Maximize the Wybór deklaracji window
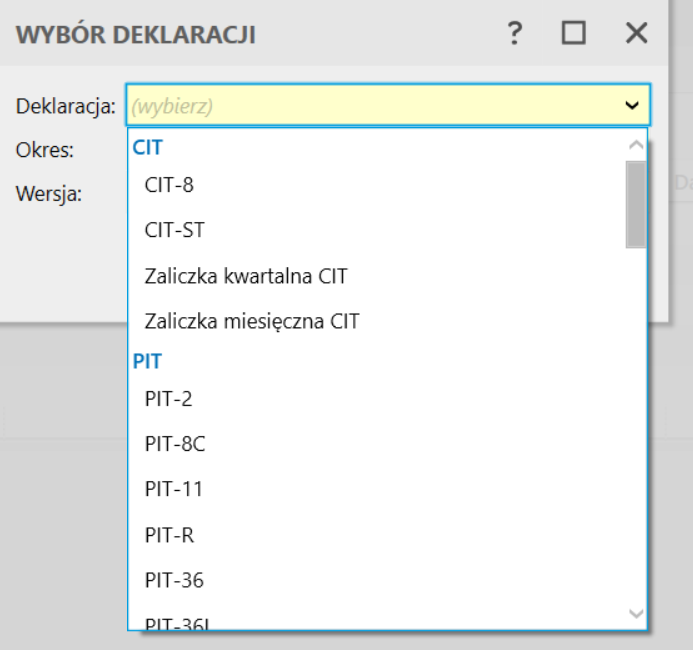 [x=574, y=34]
